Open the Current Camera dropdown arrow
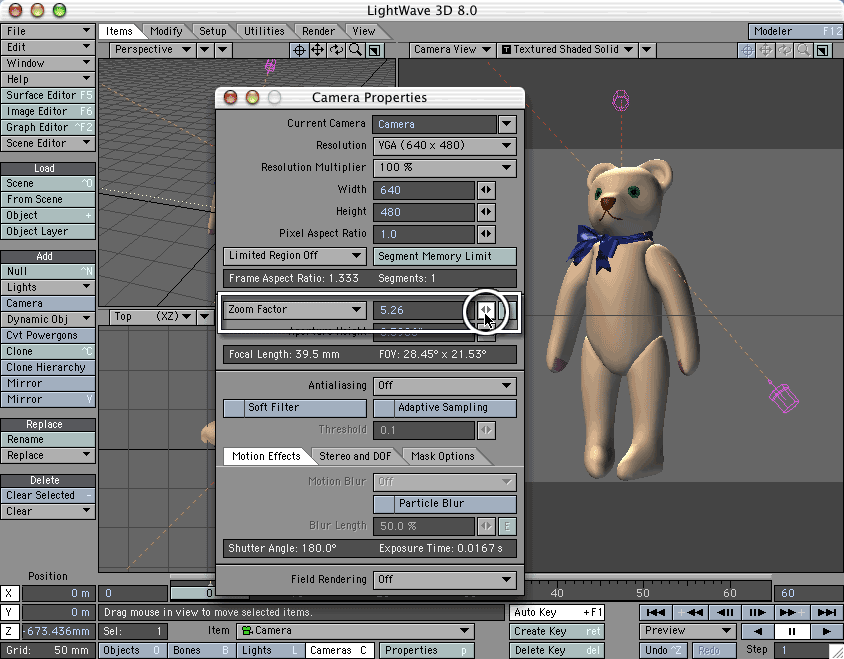The height and width of the screenshot is (659, 844). click(x=507, y=124)
